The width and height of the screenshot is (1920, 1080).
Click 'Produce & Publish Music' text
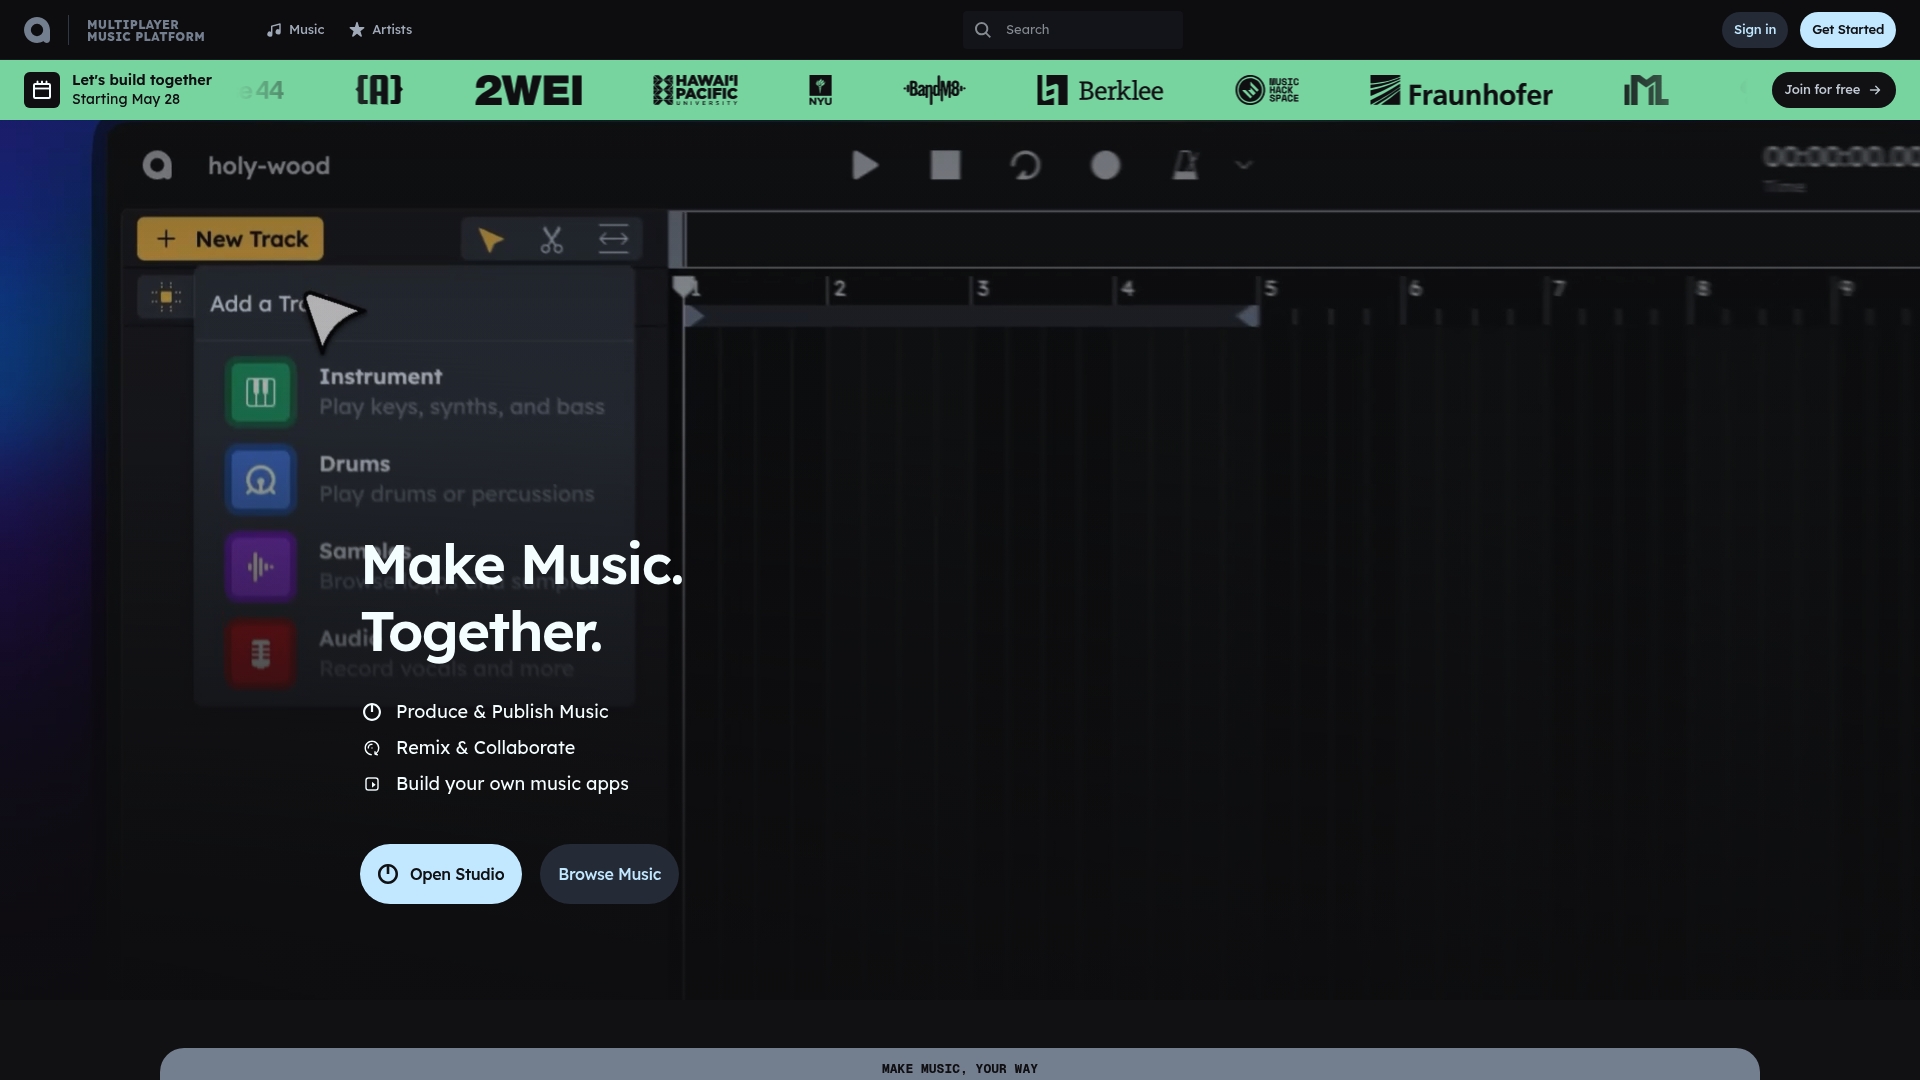tap(502, 712)
